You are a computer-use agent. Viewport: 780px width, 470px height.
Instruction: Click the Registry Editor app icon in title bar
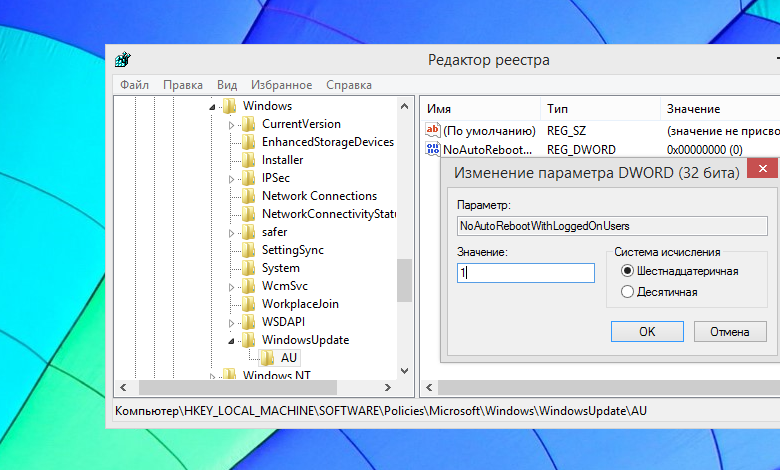tap(122, 60)
